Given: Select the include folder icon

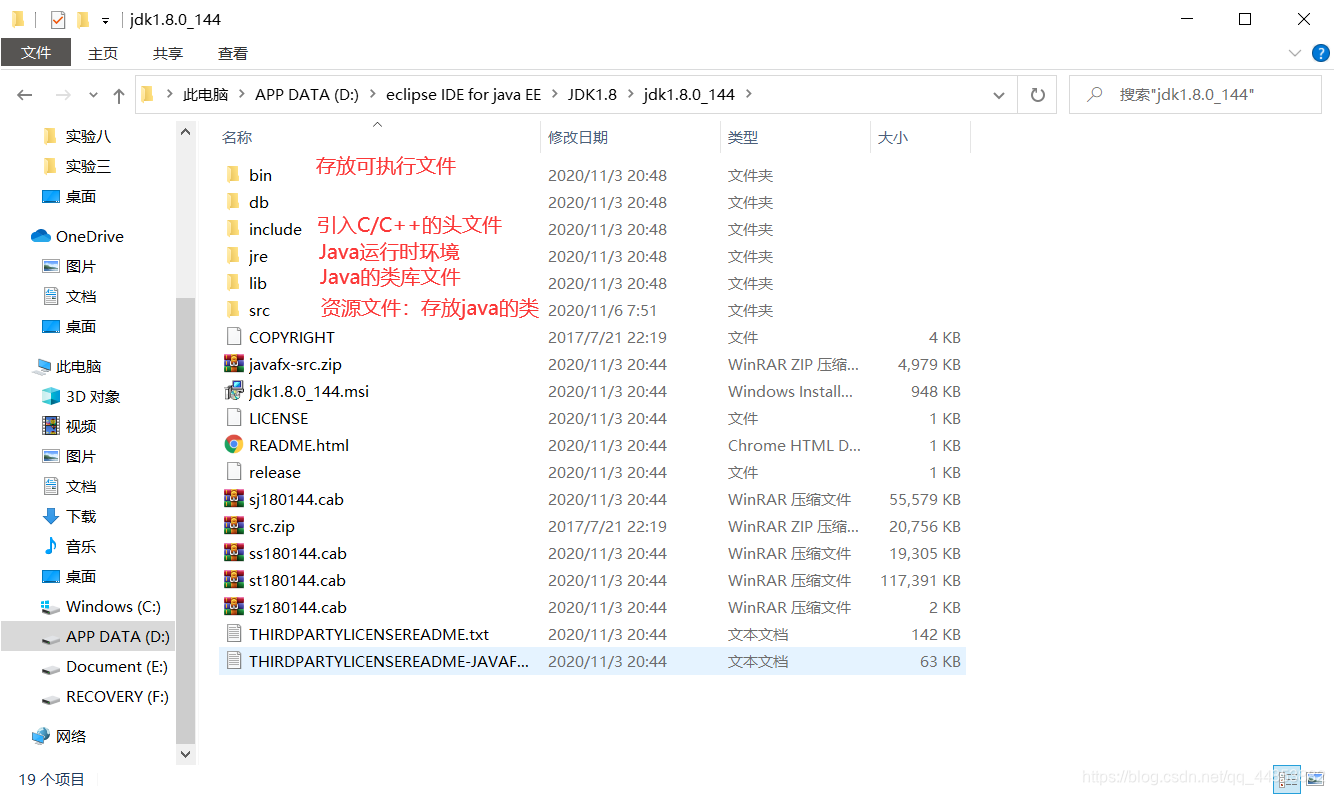Looking at the screenshot, I should [233, 229].
